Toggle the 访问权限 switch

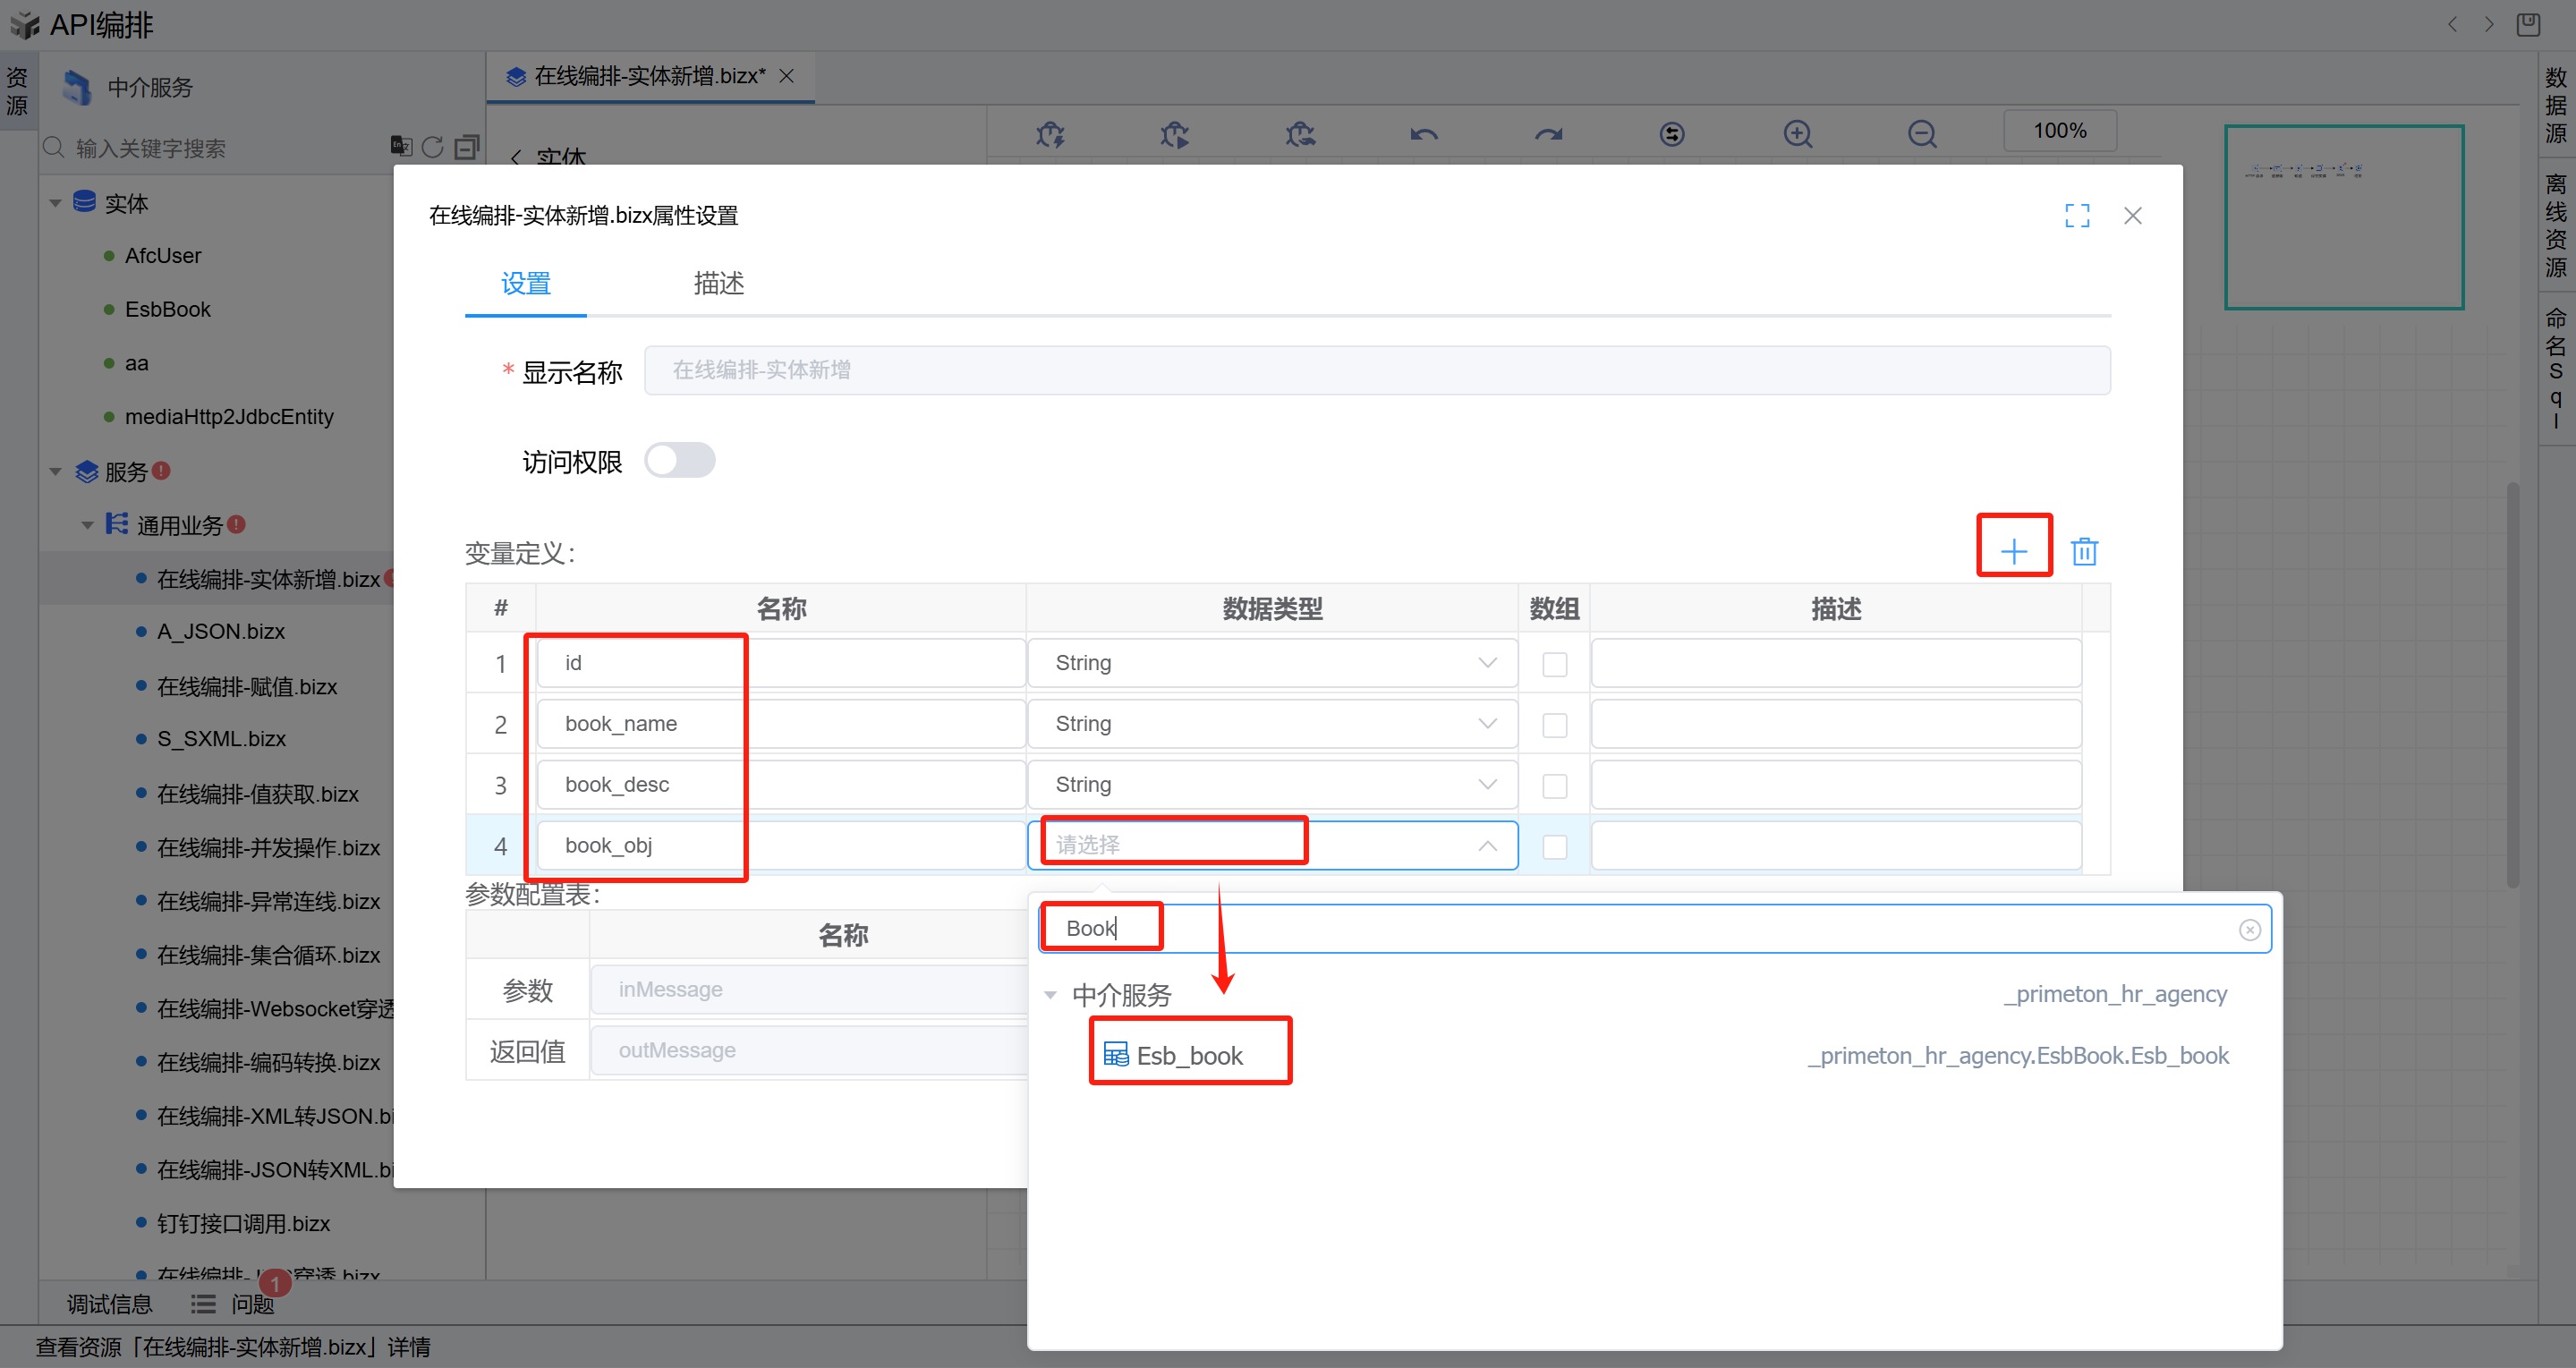tap(679, 460)
